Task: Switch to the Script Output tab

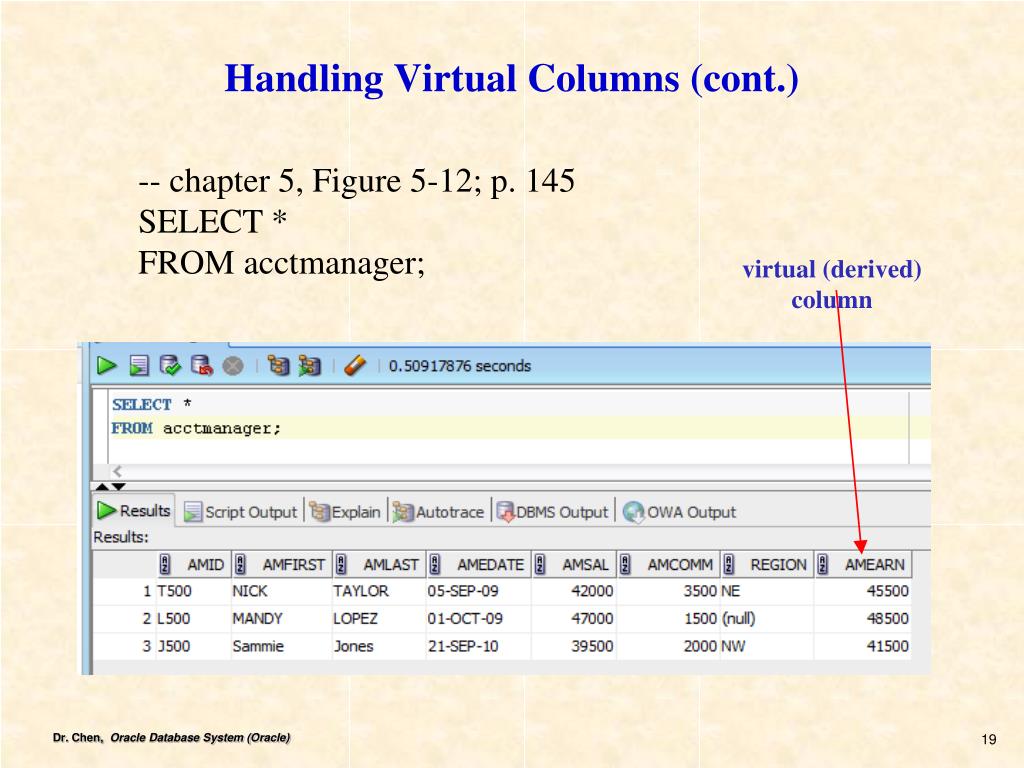Action: 240,512
